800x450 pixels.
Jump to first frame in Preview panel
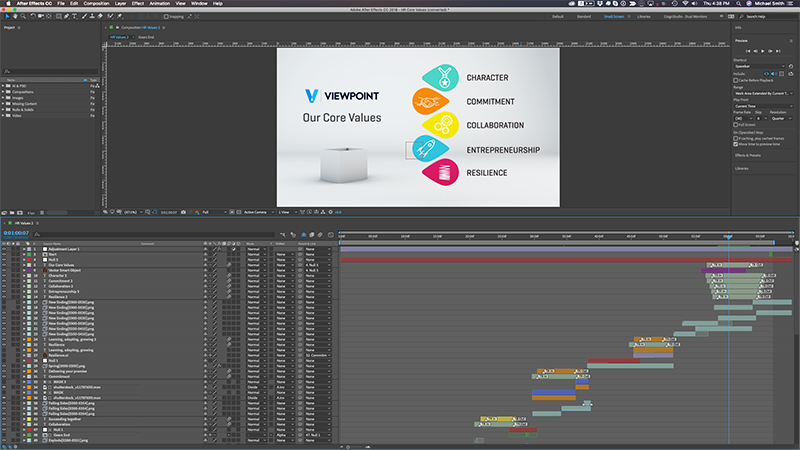[x=748, y=51]
